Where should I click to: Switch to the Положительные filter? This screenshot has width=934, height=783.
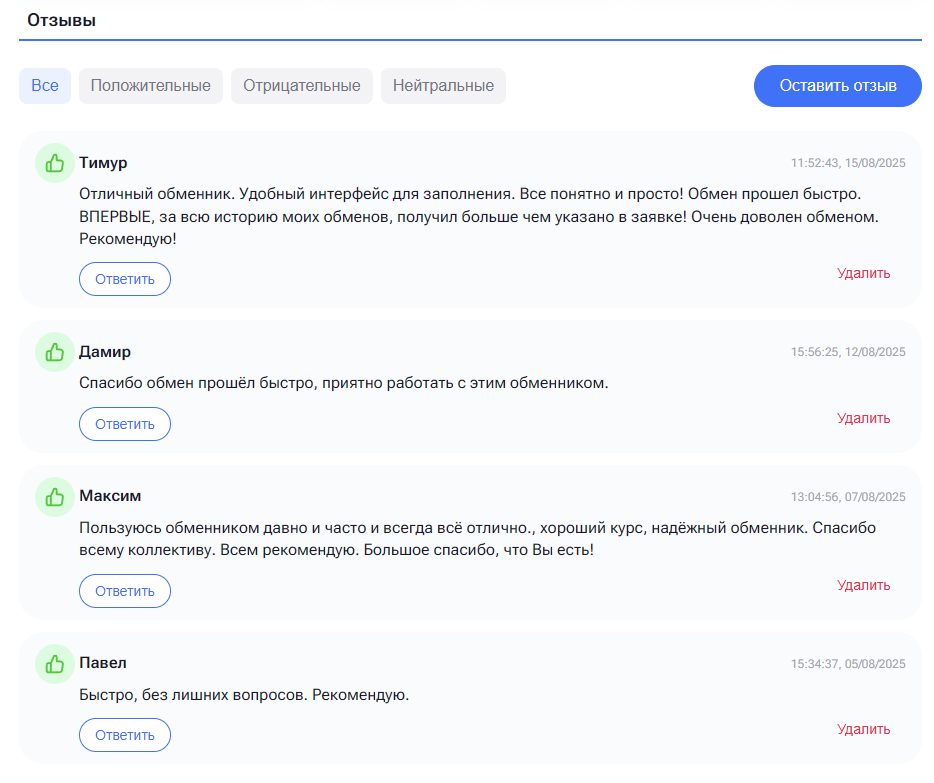click(151, 86)
